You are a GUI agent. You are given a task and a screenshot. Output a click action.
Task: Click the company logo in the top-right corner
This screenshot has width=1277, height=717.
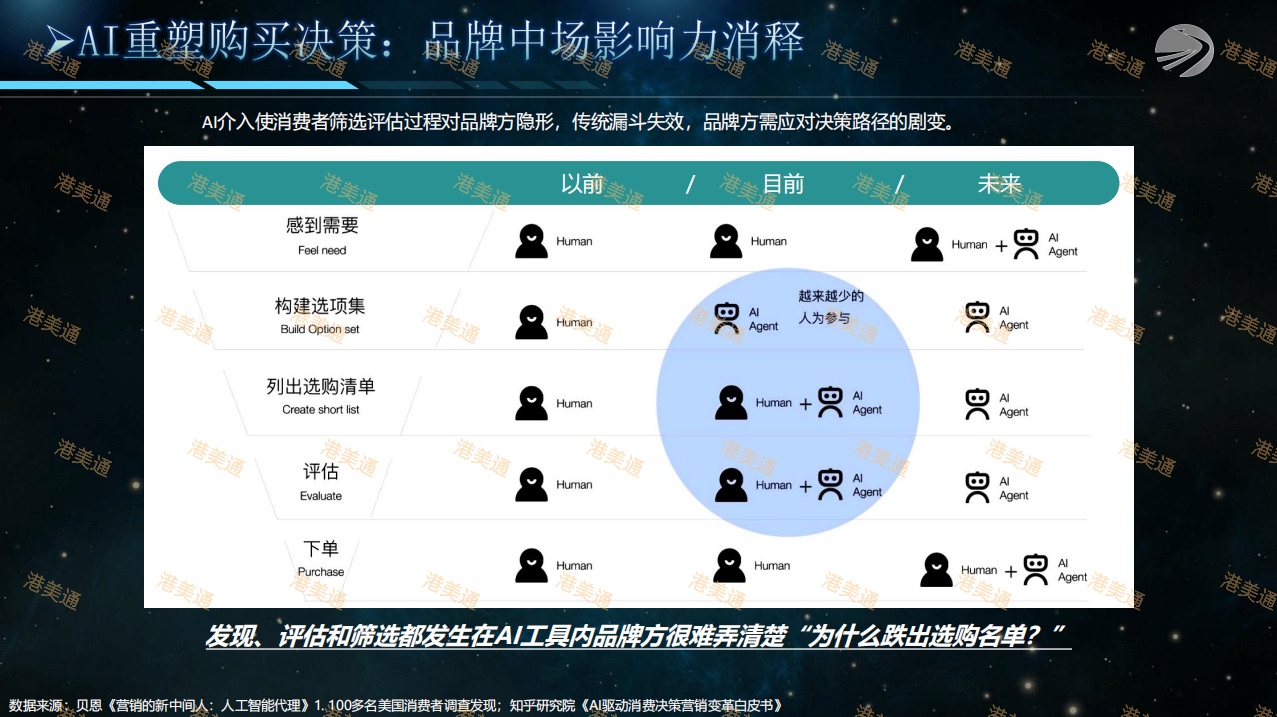[1184, 50]
